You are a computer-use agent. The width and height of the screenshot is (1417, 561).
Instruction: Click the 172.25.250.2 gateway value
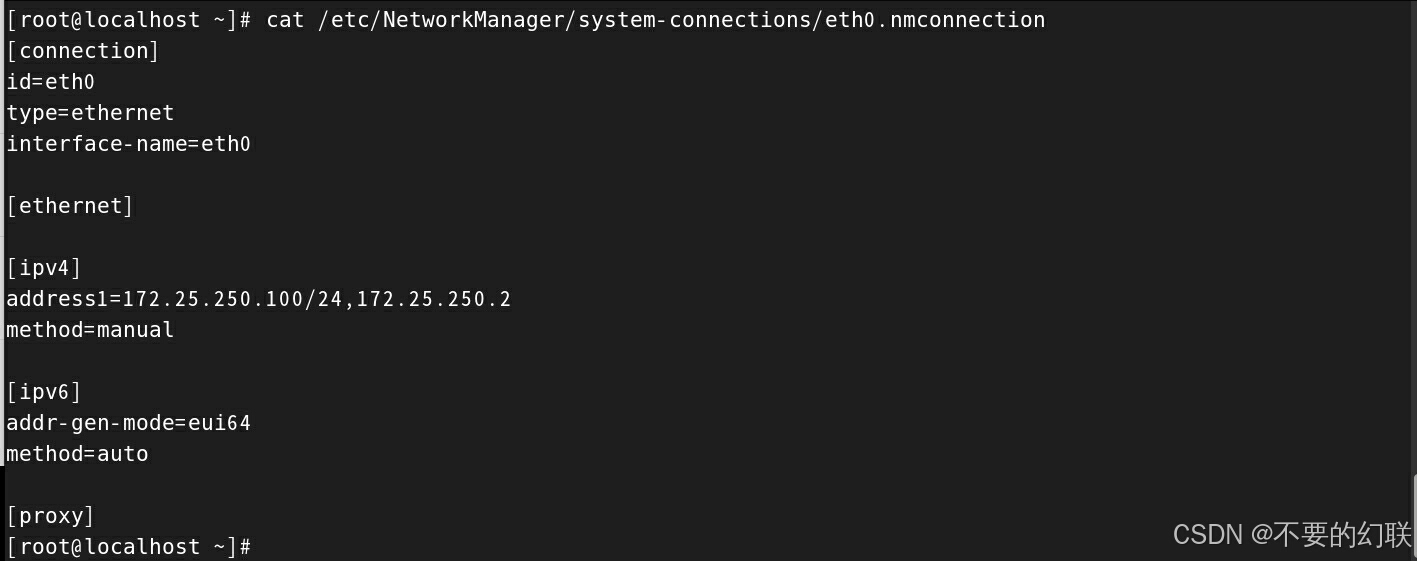click(434, 299)
